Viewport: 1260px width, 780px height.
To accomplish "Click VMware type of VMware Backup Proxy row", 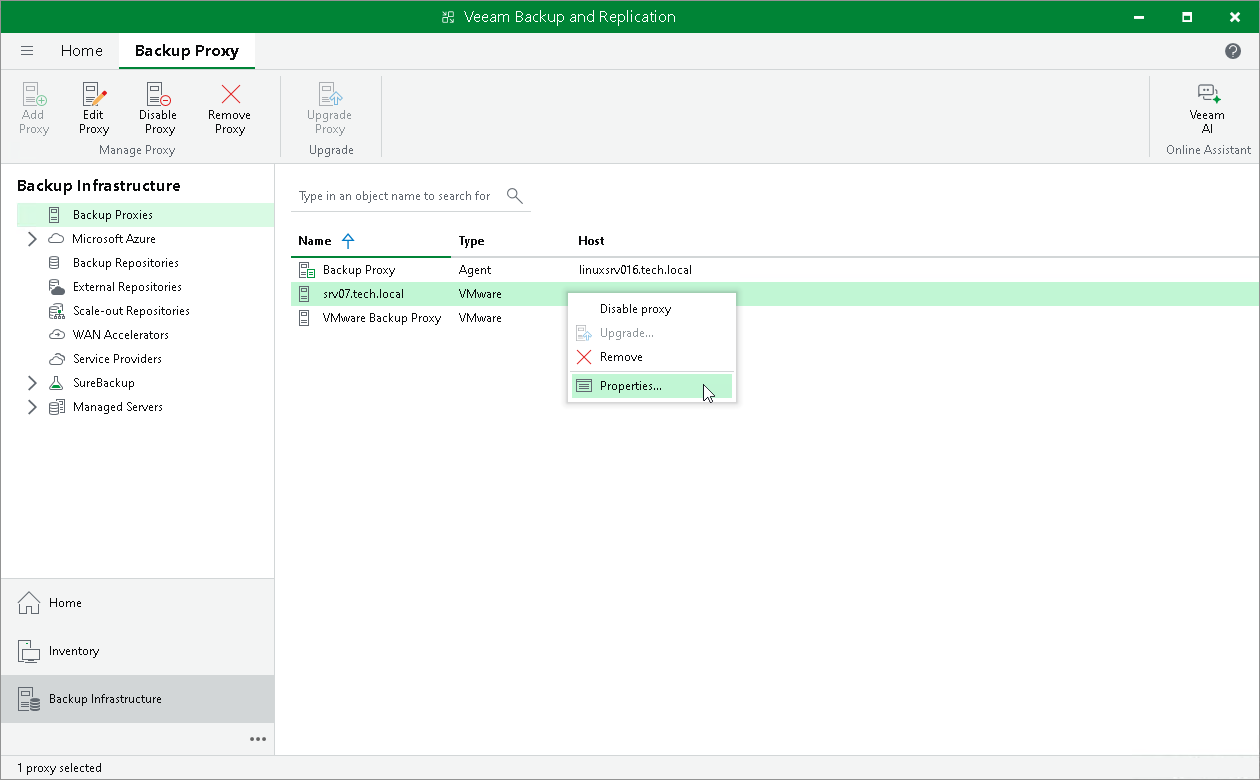I will coord(480,318).
